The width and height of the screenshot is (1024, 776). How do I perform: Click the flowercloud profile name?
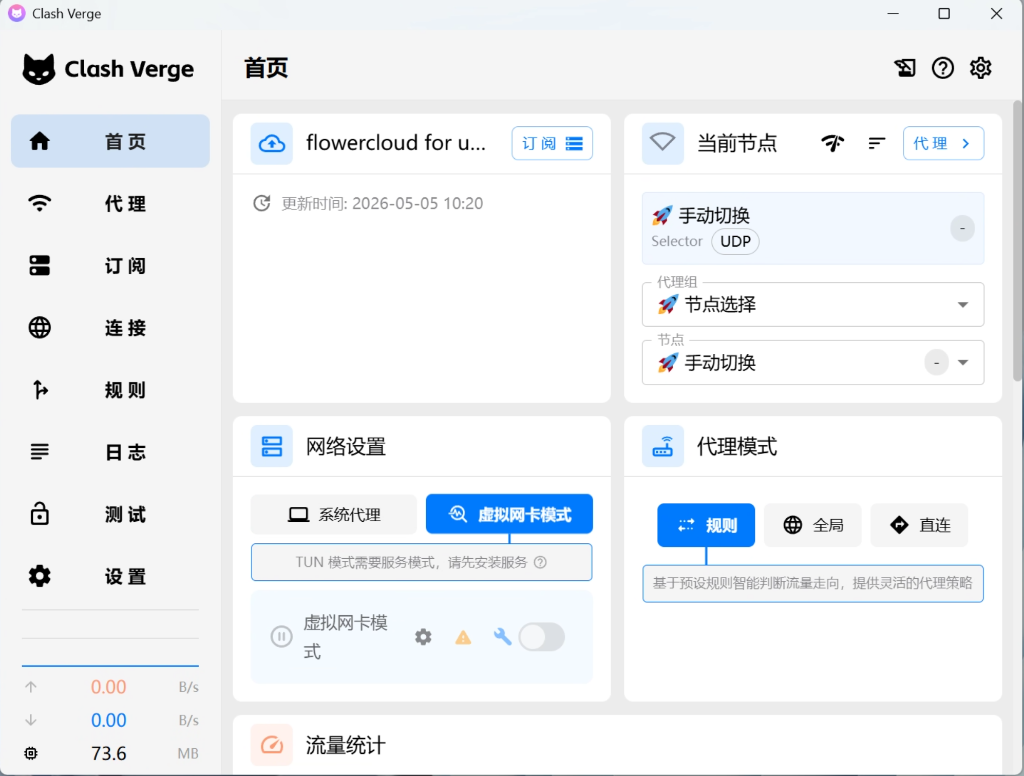click(396, 142)
